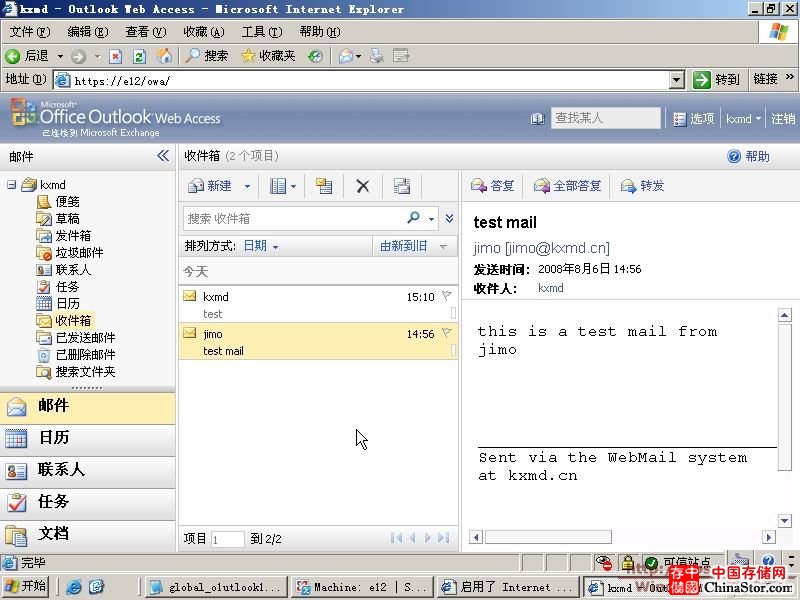This screenshot has height=600, width=800.
Task: Open the search scope dropdown arrow
Action: pyautogui.click(x=432, y=219)
